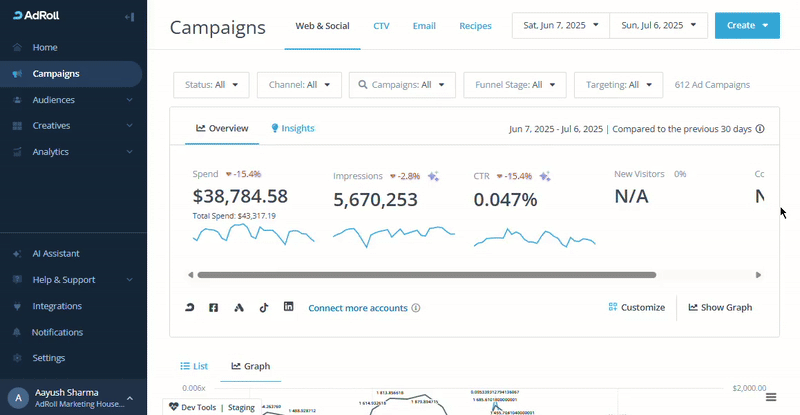Open the start date picker Jun 7, 2025
The image size is (800, 415).
tap(560, 25)
